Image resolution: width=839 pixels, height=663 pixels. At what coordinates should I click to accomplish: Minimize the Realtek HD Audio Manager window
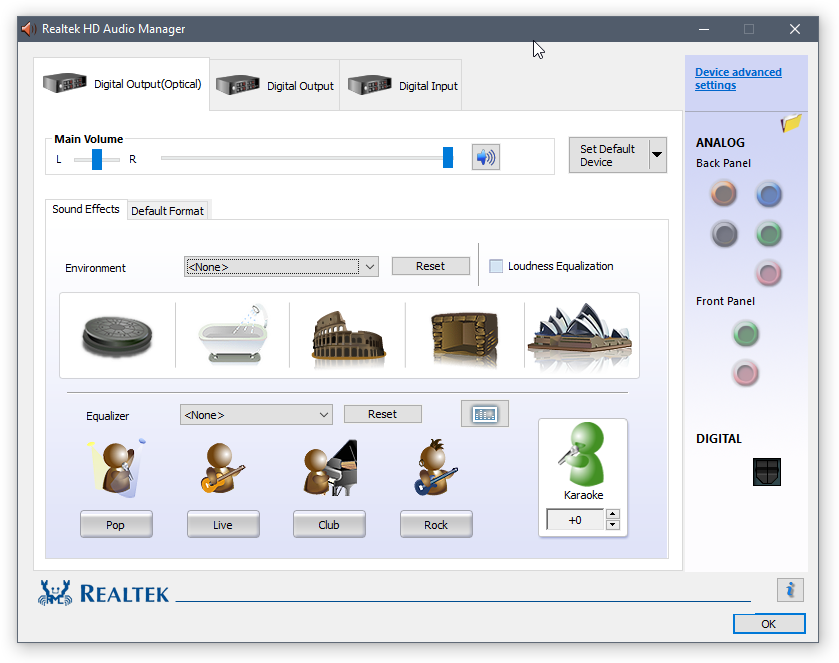tap(704, 29)
